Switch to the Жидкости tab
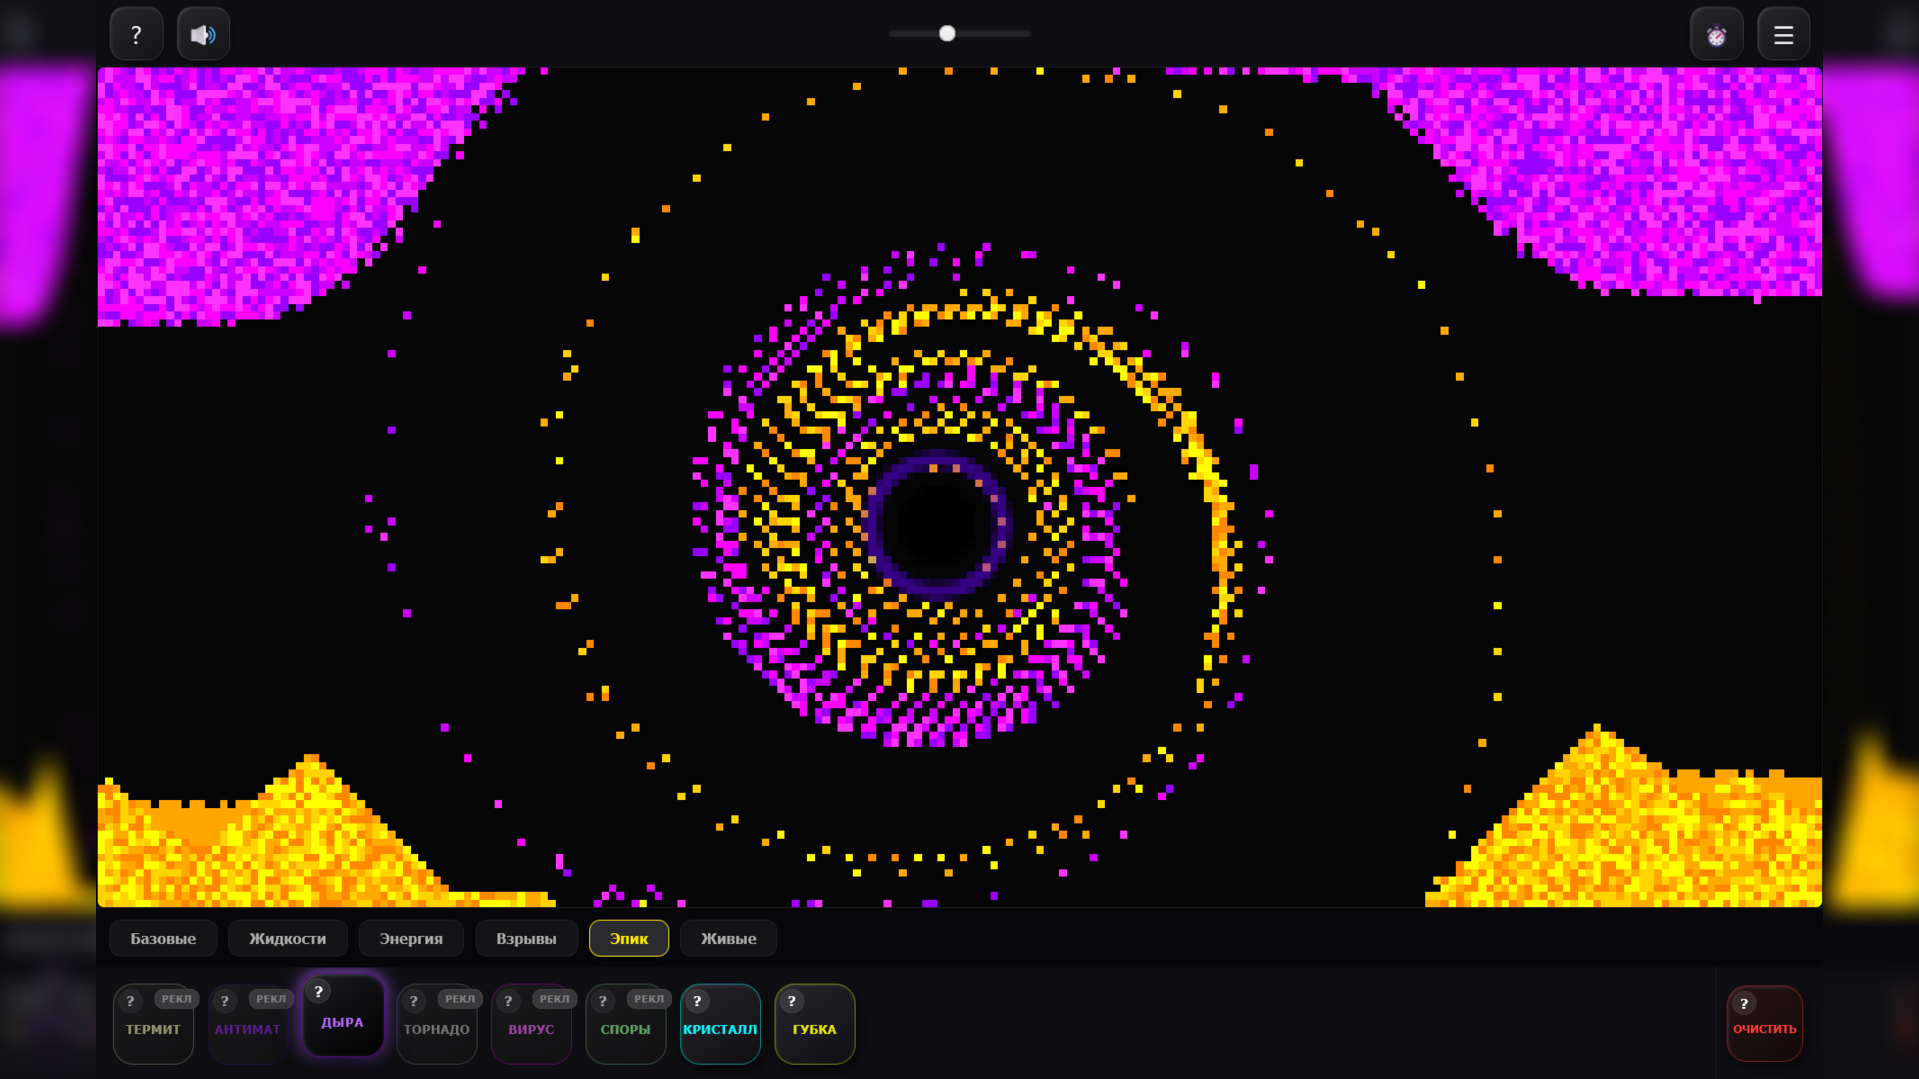 [x=288, y=938]
